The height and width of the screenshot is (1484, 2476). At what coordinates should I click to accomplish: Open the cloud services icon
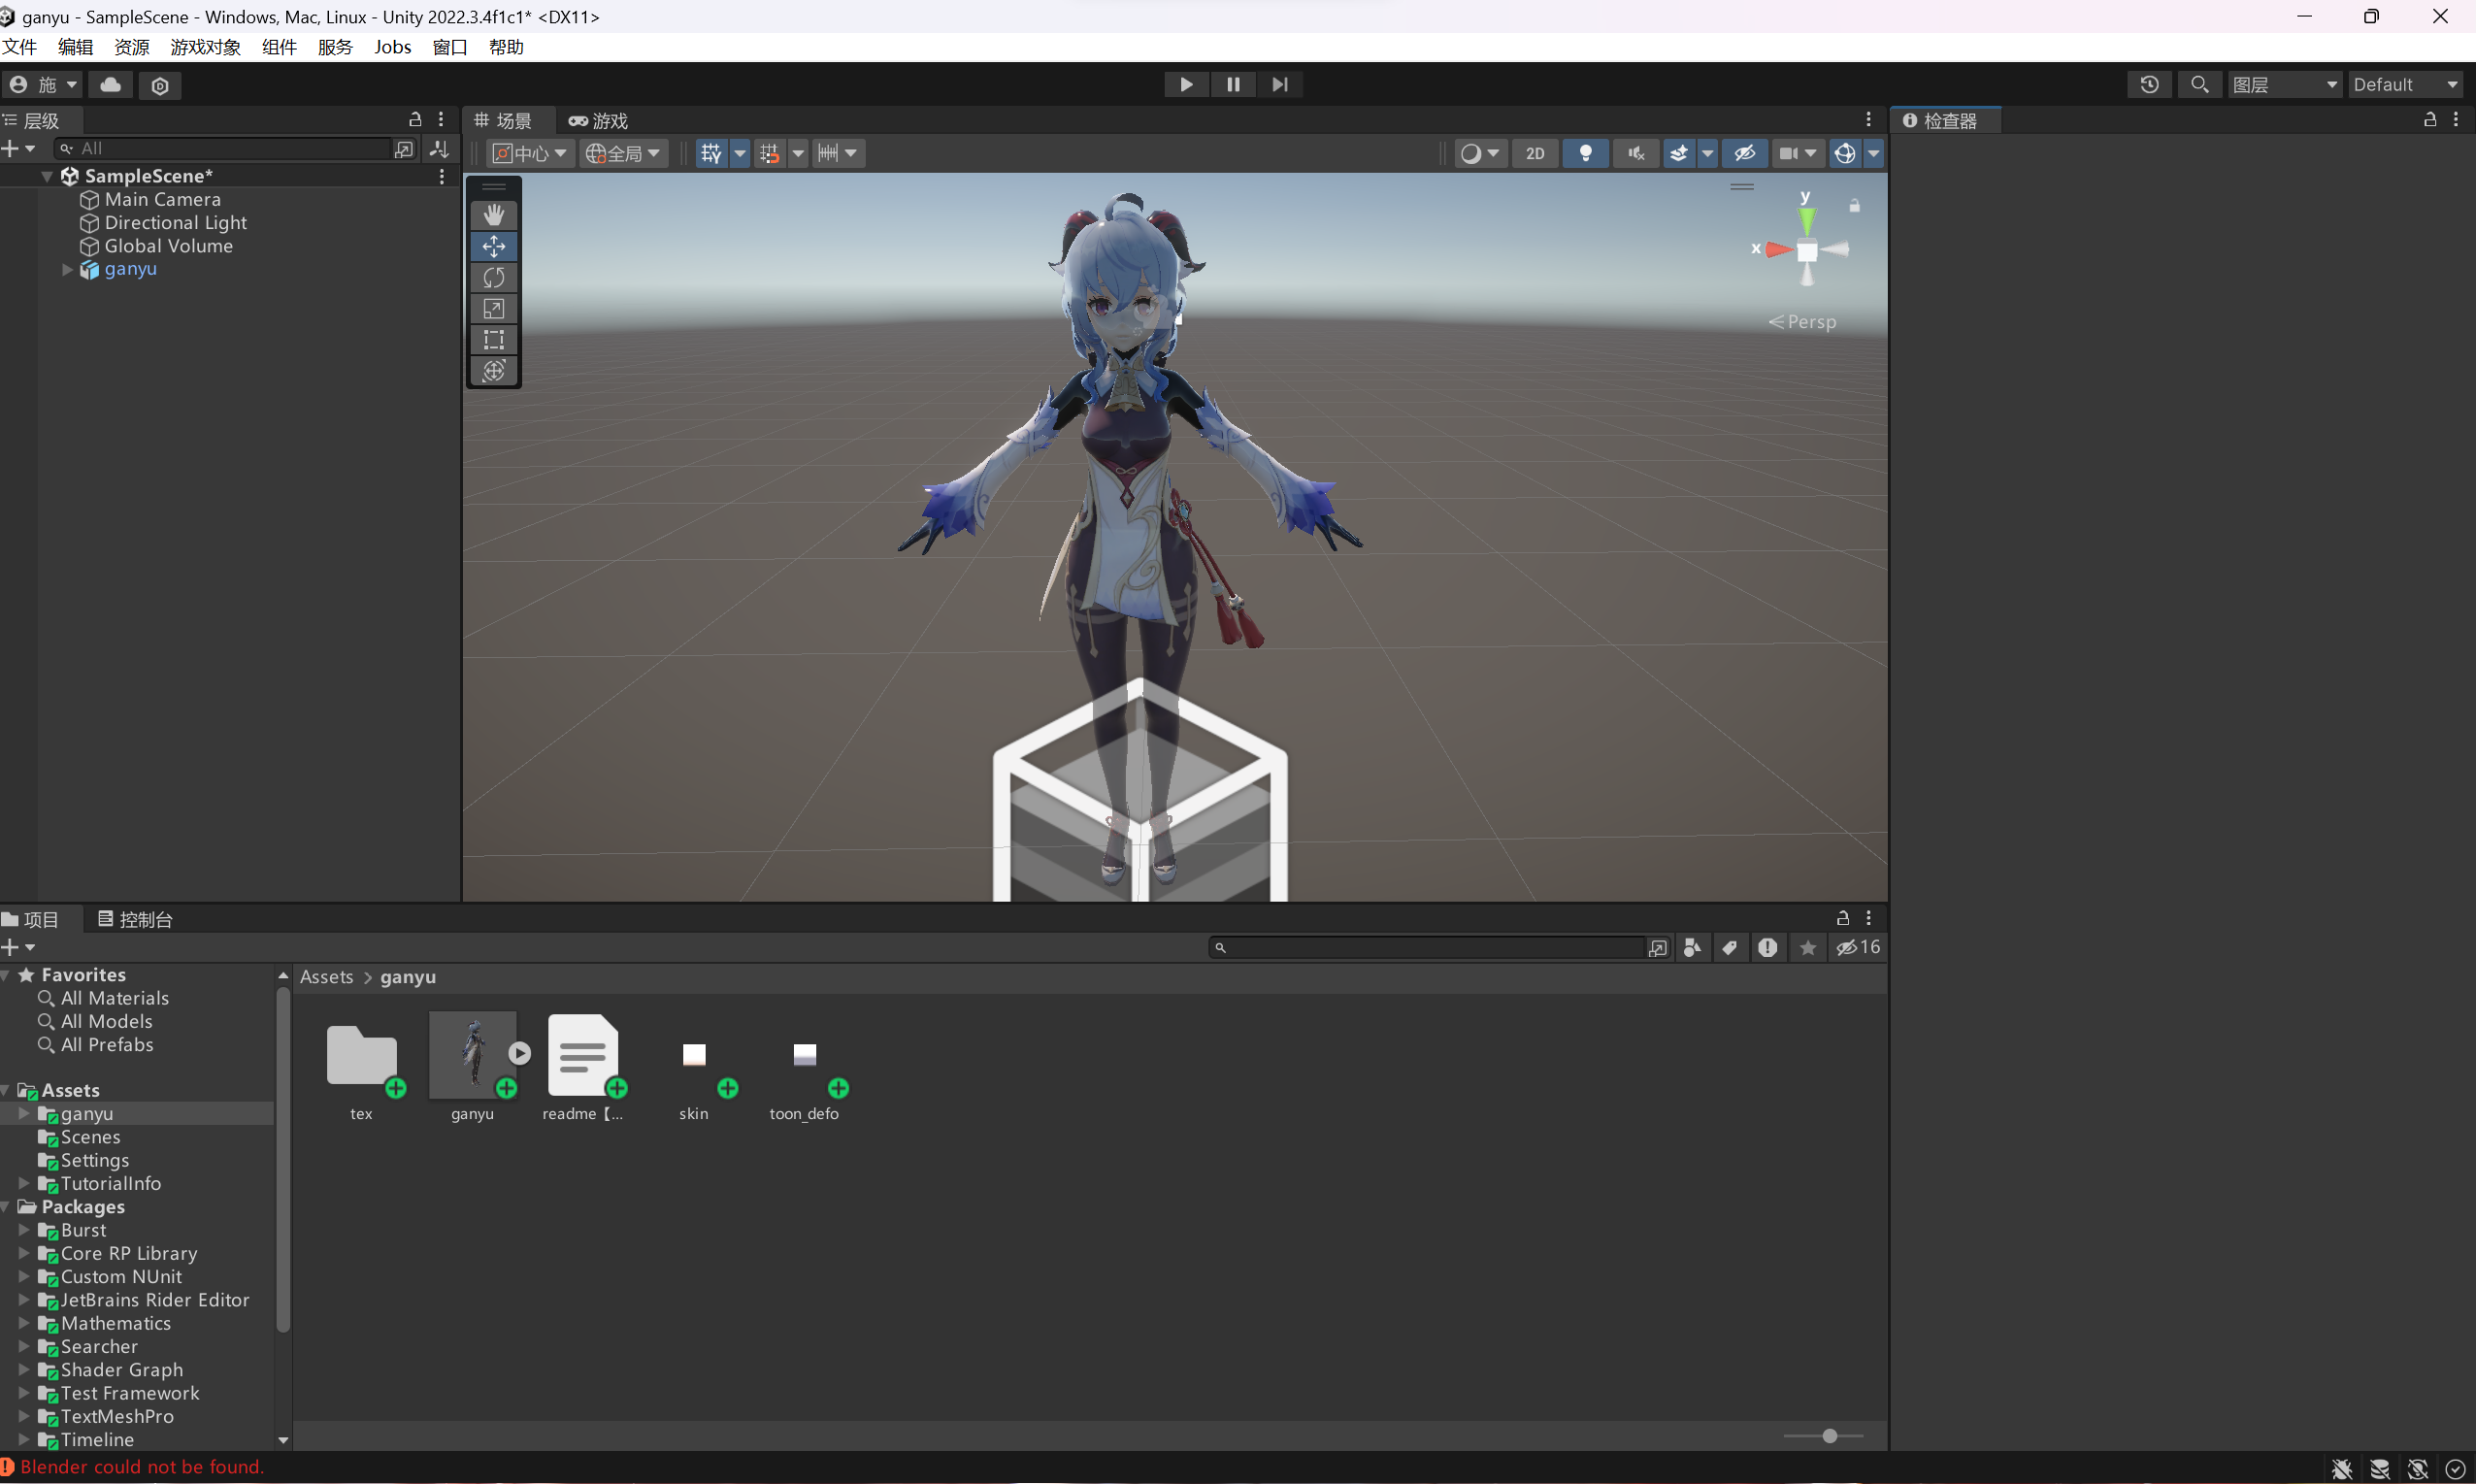point(111,85)
